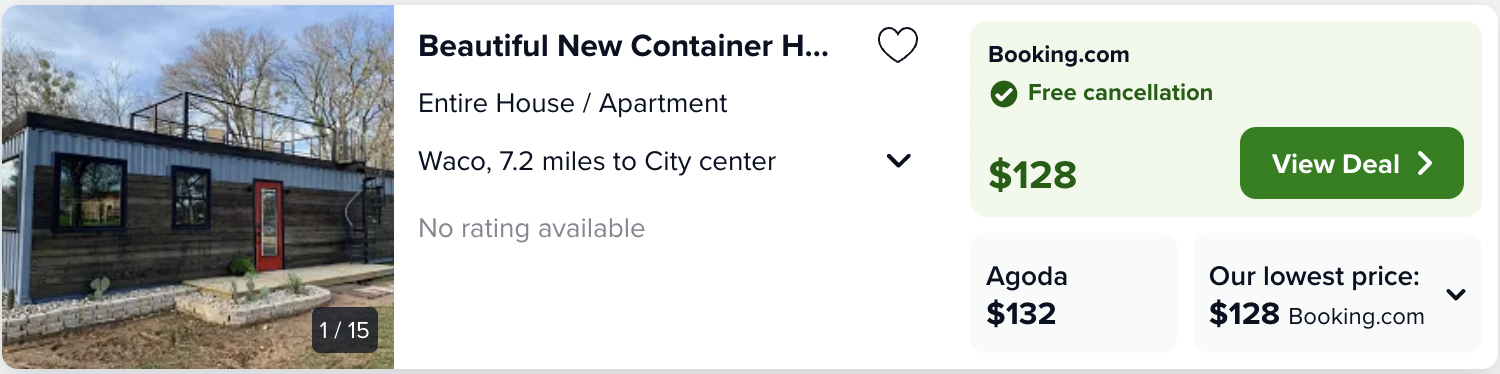The image size is (1500, 374).
Task: Expand location details chevron beside Waco
Action: pyautogui.click(x=899, y=160)
